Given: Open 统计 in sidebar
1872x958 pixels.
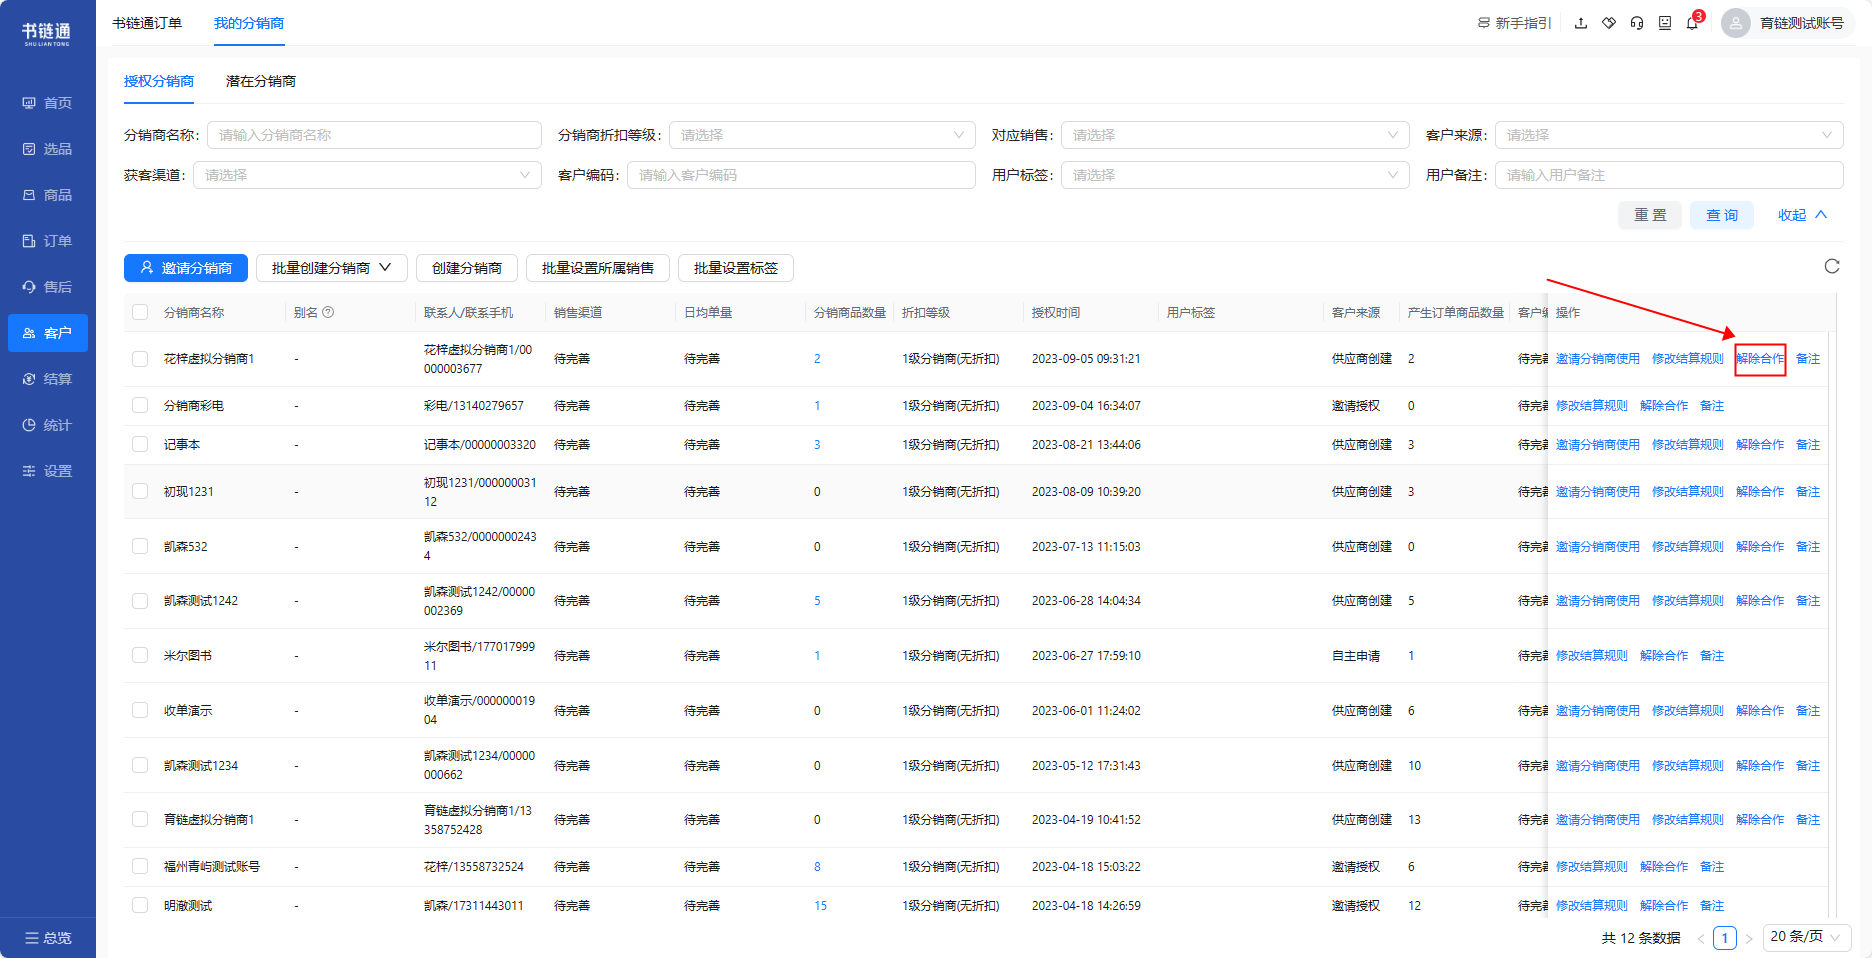Looking at the screenshot, I should 48,425.
